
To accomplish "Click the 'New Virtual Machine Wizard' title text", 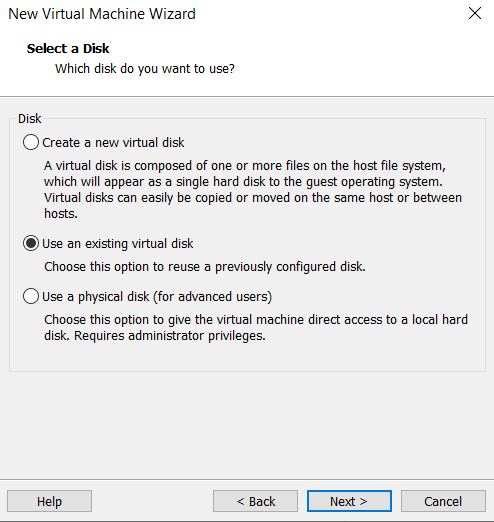I will (x=102, y=14).
